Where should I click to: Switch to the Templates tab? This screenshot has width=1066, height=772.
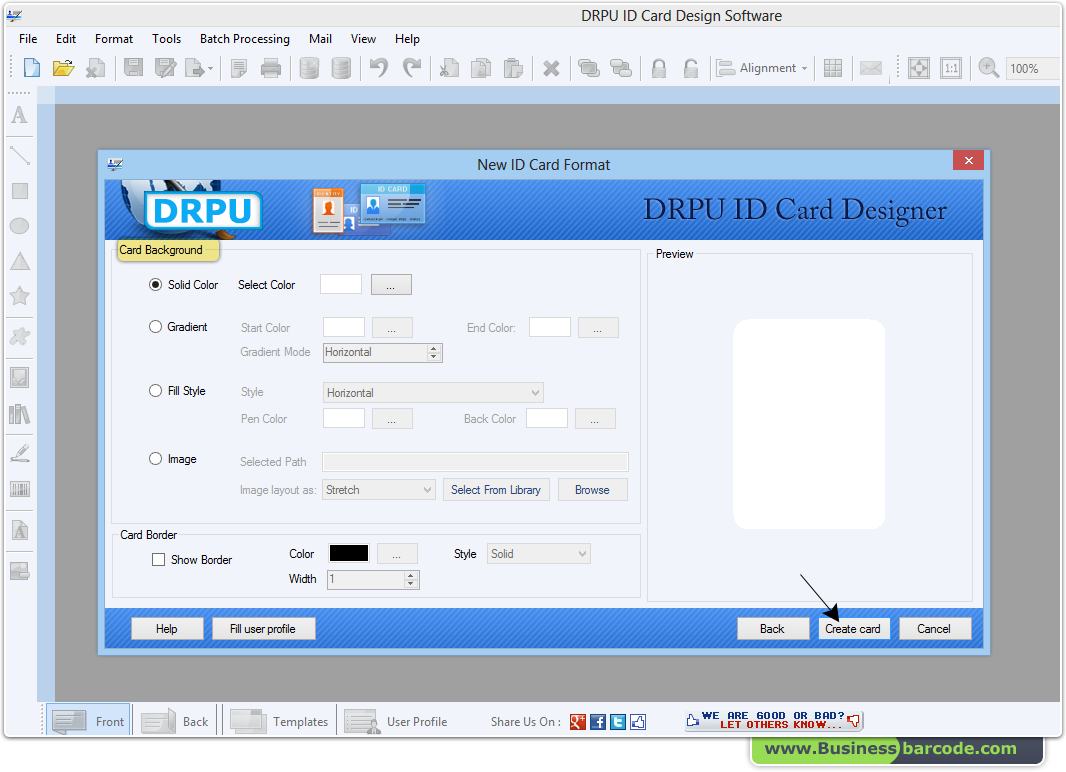280,721
